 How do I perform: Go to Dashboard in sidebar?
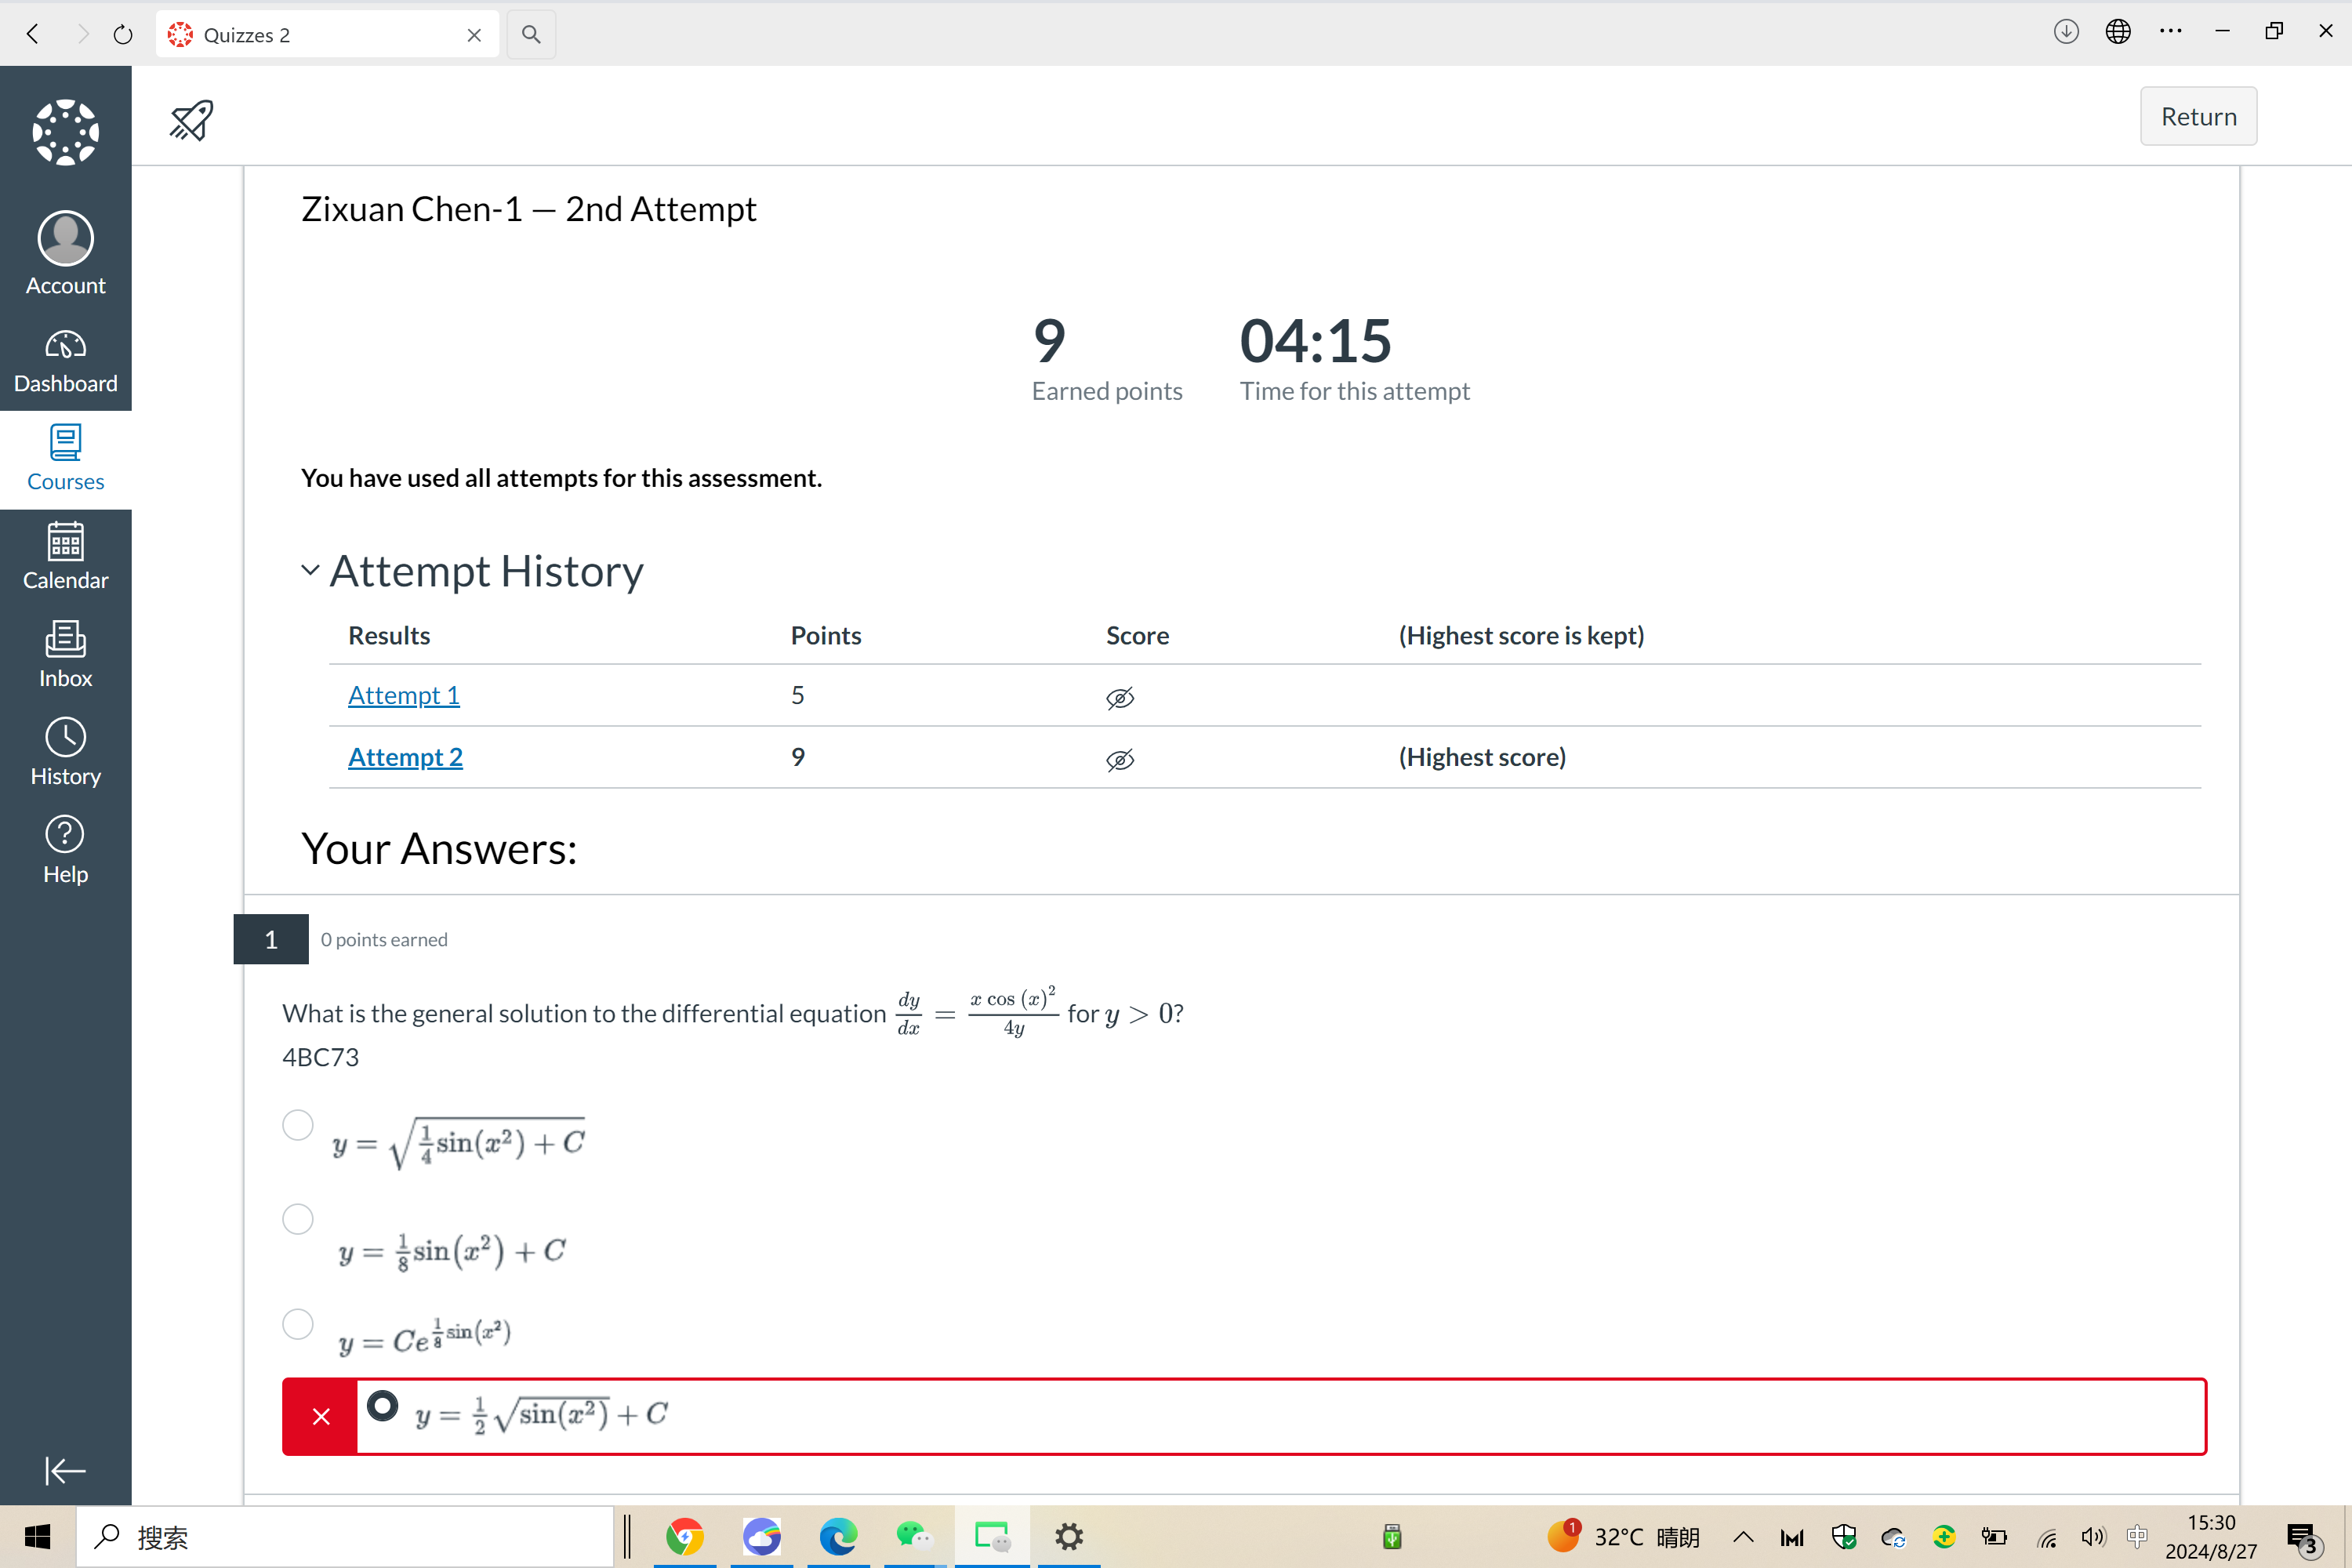point(65,362)
